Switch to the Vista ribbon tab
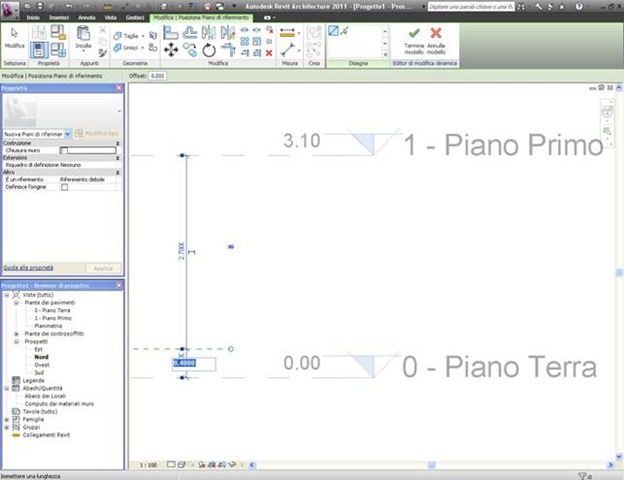 110,18
